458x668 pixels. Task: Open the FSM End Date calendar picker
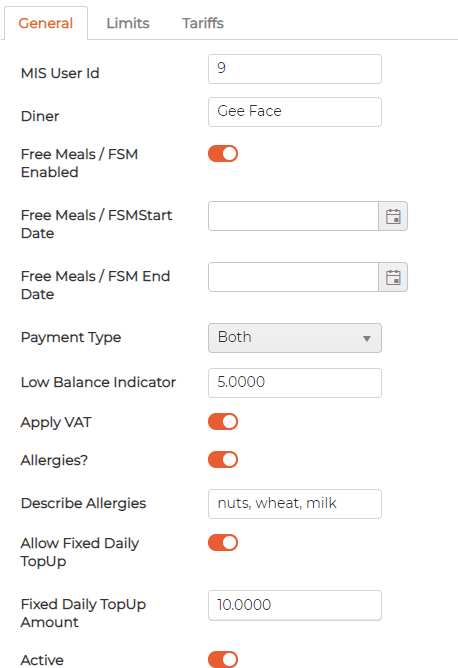[393, 277]
